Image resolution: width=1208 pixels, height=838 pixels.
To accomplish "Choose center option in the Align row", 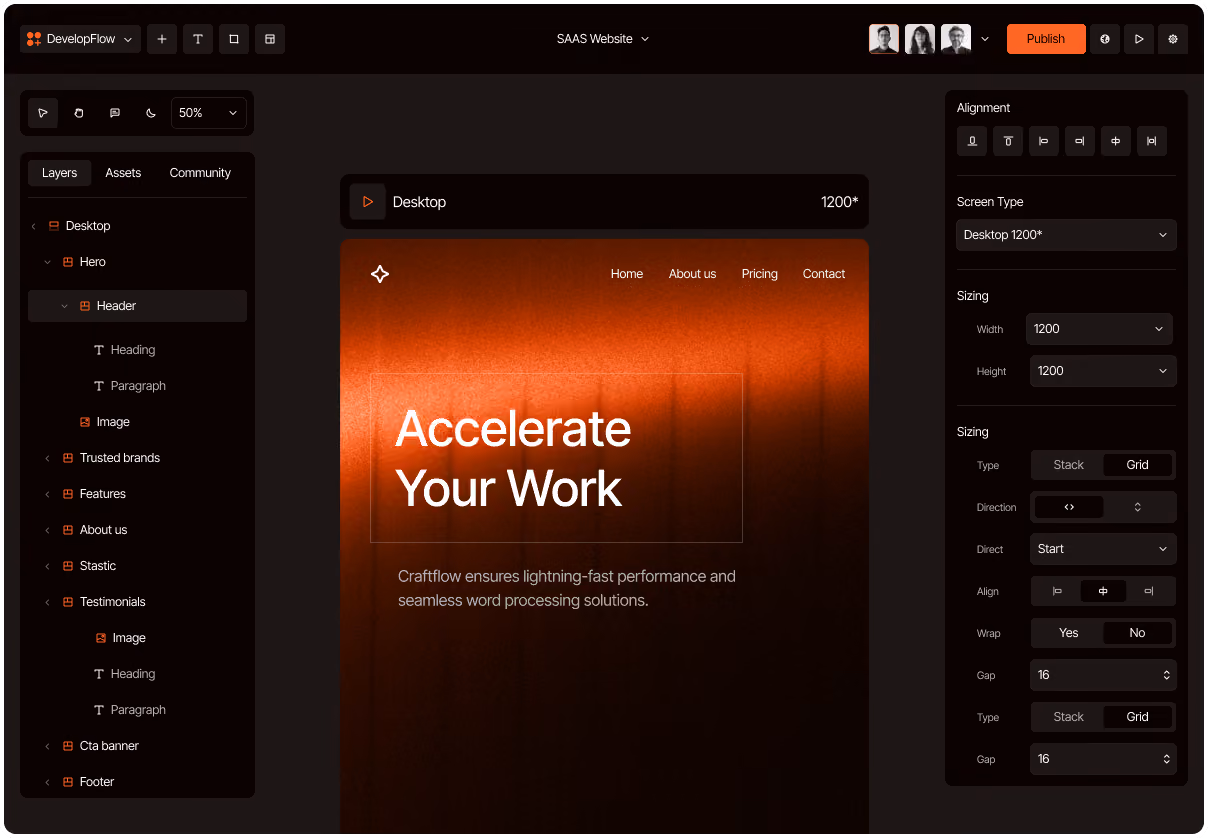I will tap(1103, 591).
